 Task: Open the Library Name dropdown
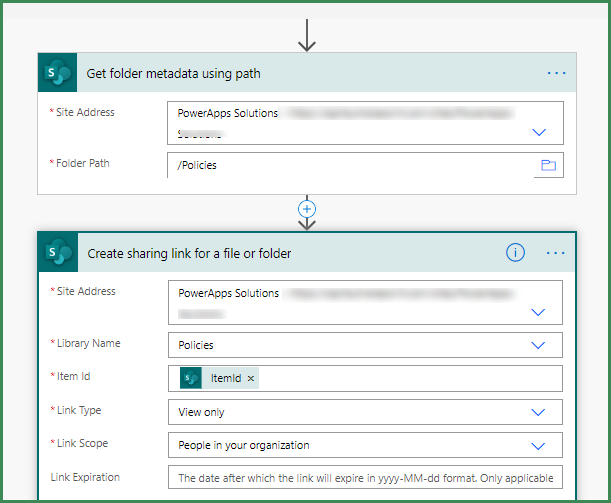click(x=538, y=345)
